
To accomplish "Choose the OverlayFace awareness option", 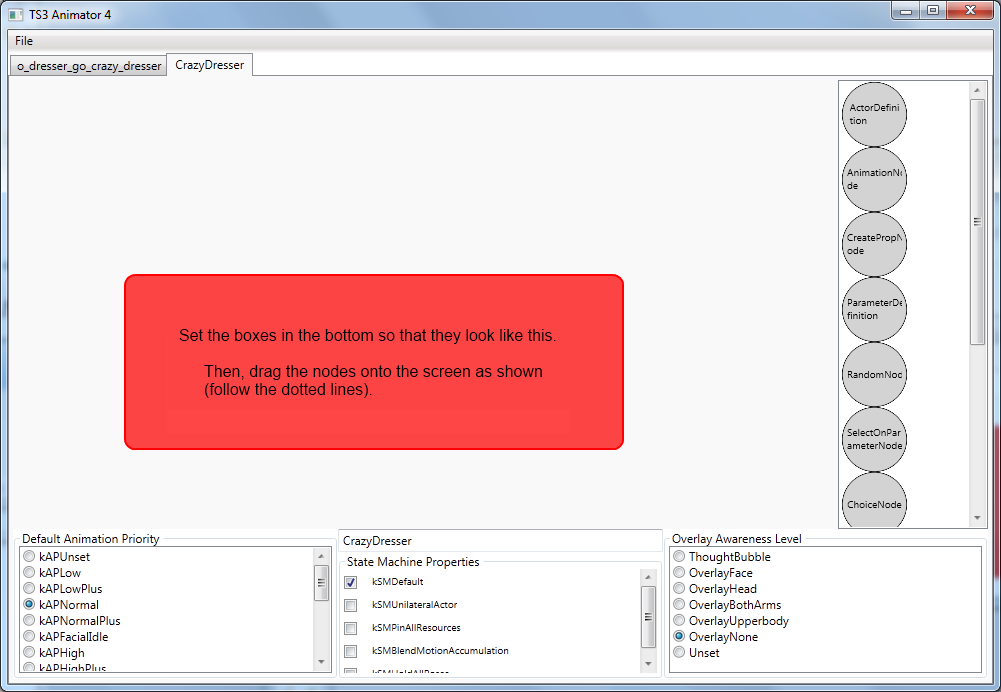I will [x=679, y=573].
